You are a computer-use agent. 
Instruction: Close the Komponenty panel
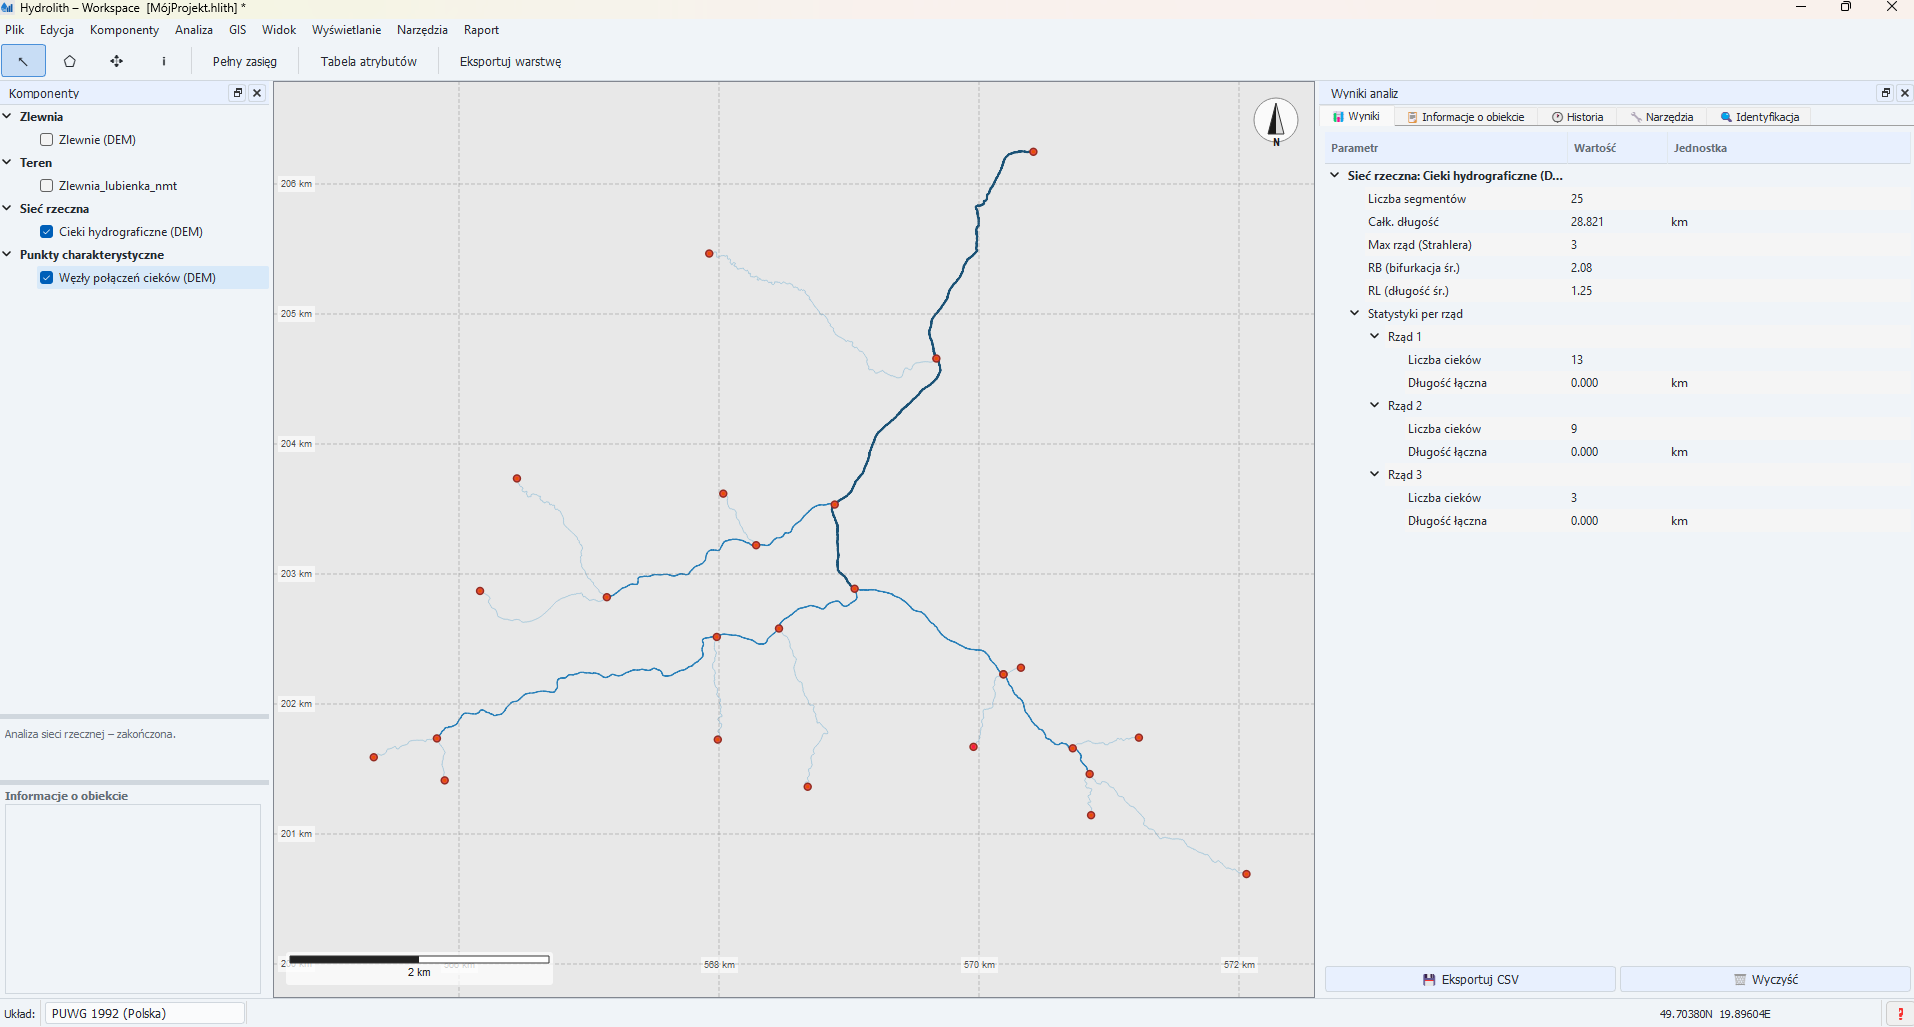click(x=257, y=93)
